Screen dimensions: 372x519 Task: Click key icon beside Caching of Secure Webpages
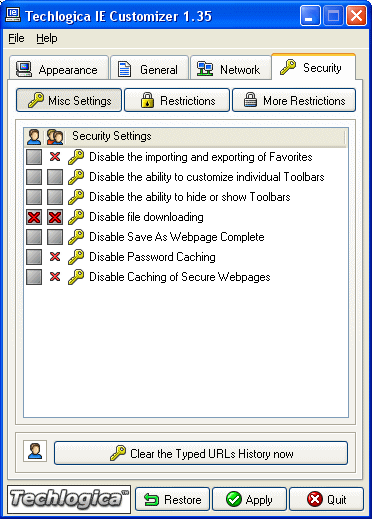76,277
